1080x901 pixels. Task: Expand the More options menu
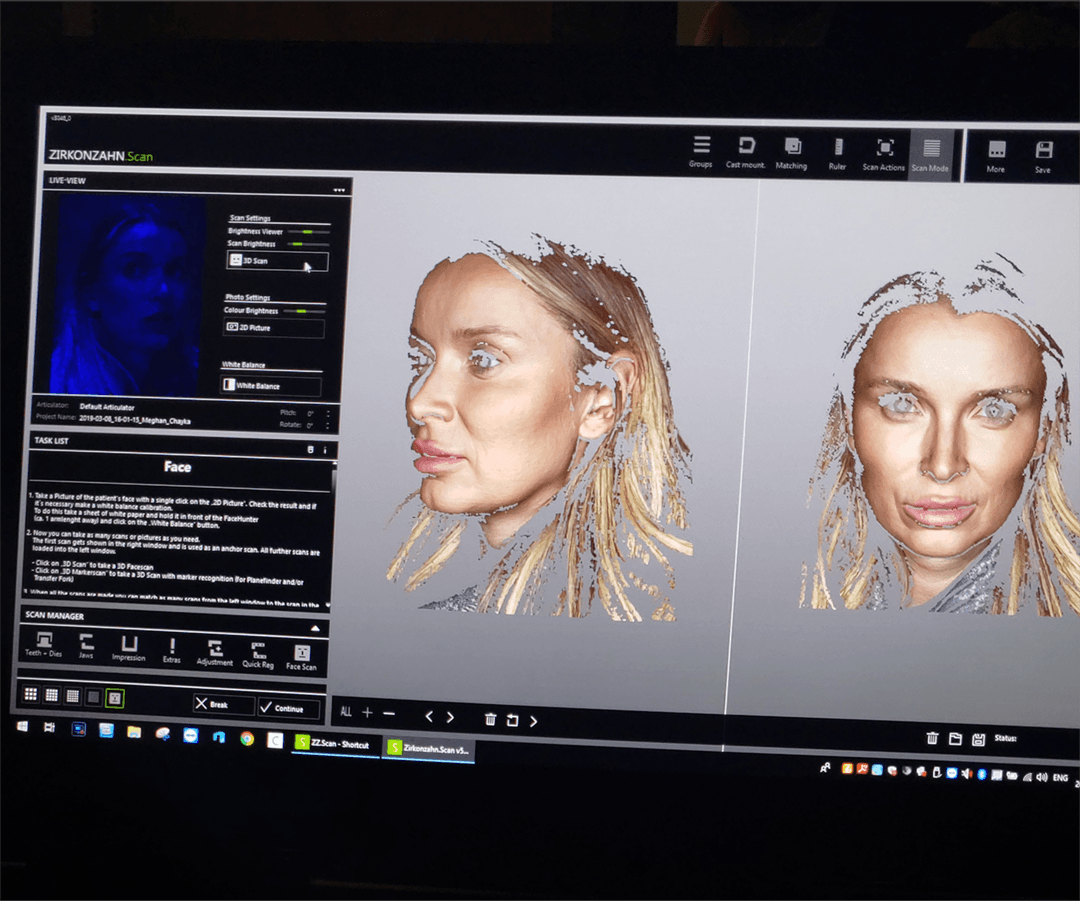(996, 155)
